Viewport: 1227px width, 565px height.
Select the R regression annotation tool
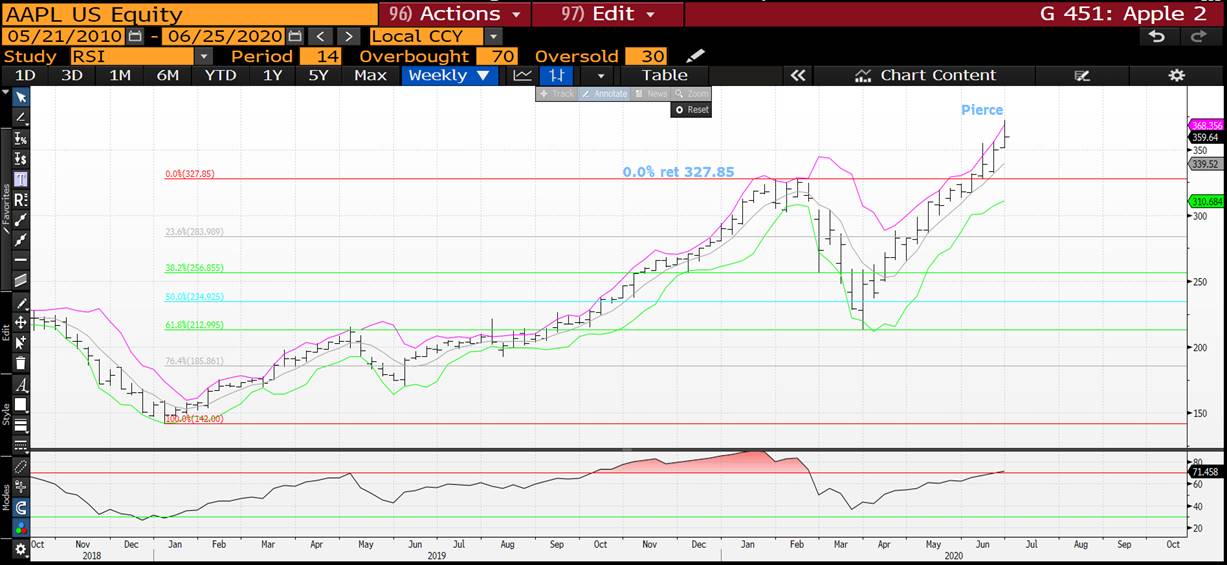point(21,199)
